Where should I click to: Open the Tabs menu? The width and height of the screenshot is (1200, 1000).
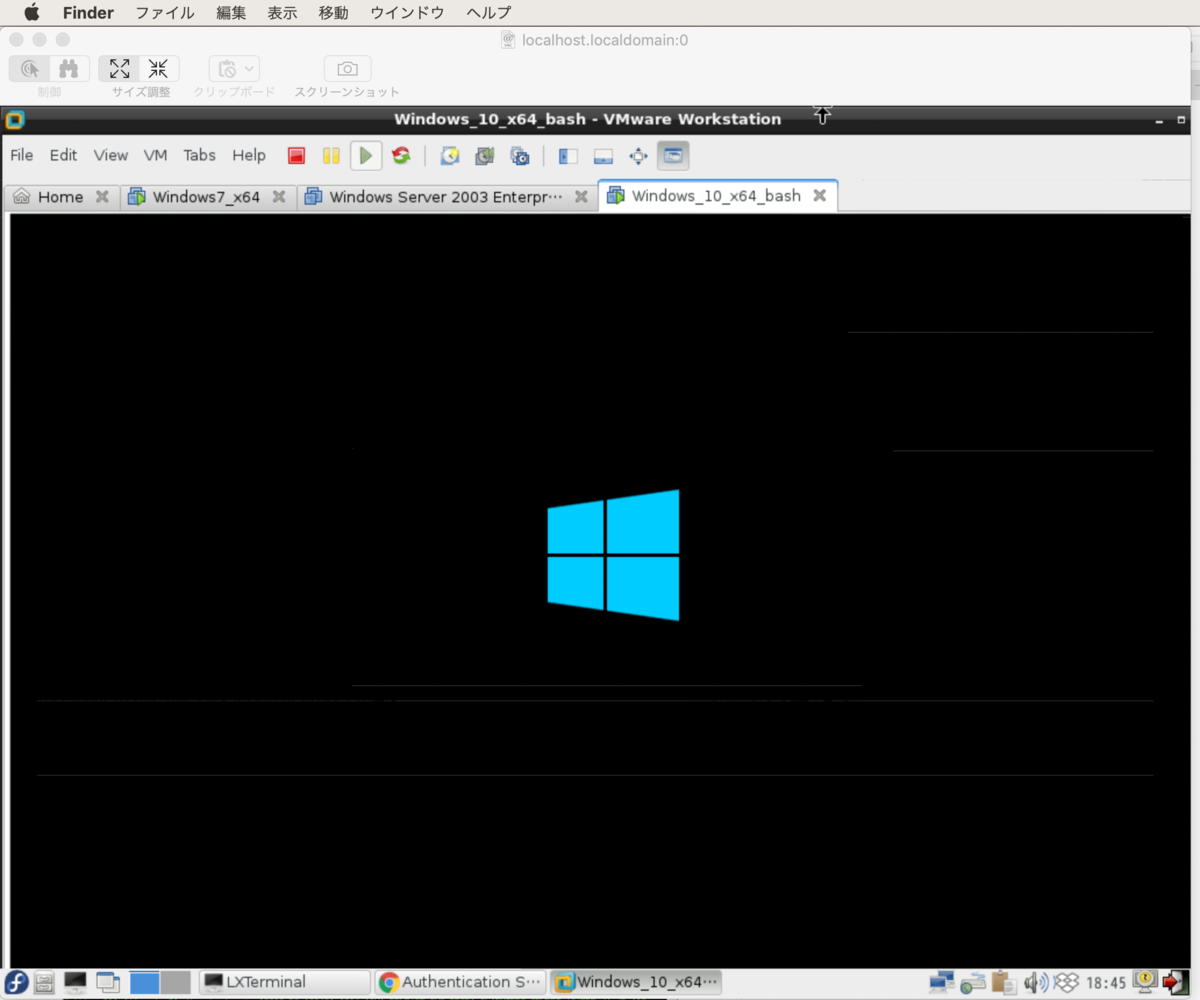[199, 155]
